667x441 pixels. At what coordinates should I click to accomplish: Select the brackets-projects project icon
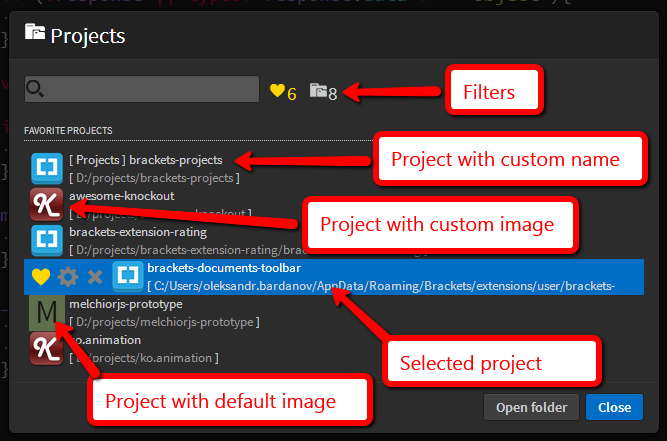47,168
